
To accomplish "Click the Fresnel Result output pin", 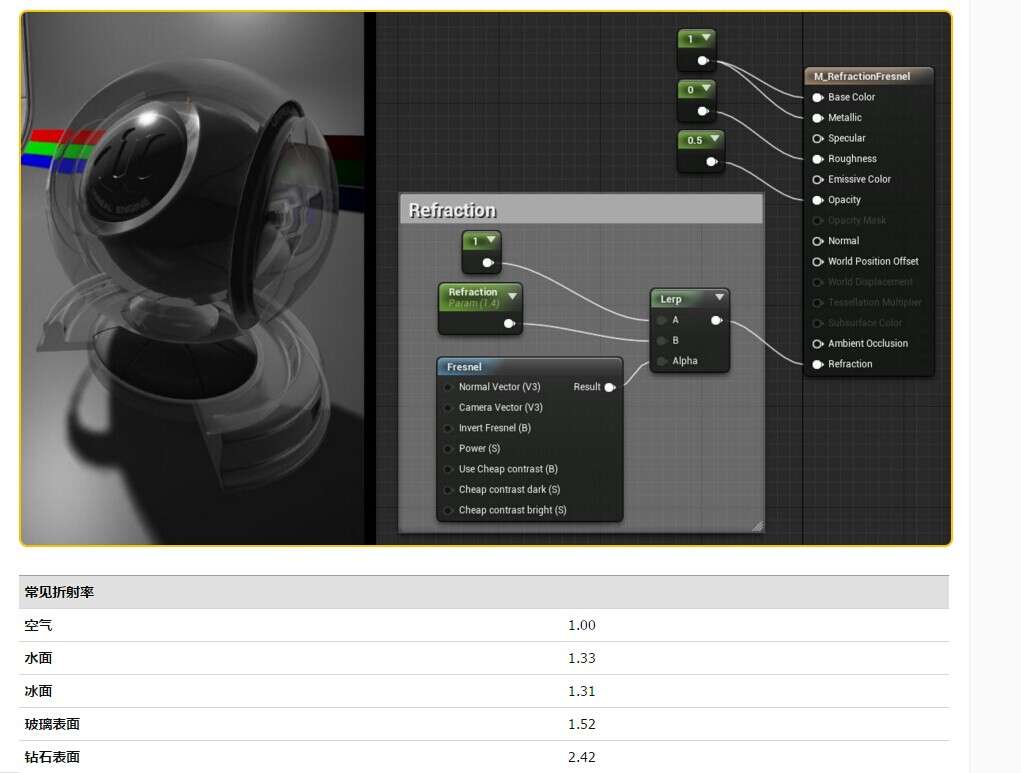I will tap(610, 387).
